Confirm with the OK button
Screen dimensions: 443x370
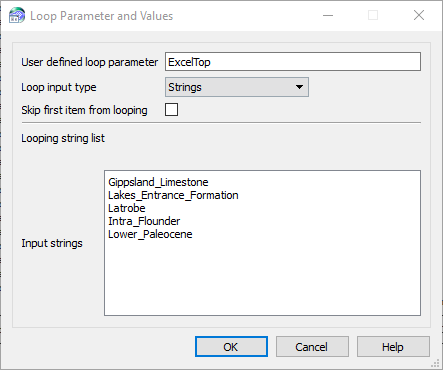point(231,347)
